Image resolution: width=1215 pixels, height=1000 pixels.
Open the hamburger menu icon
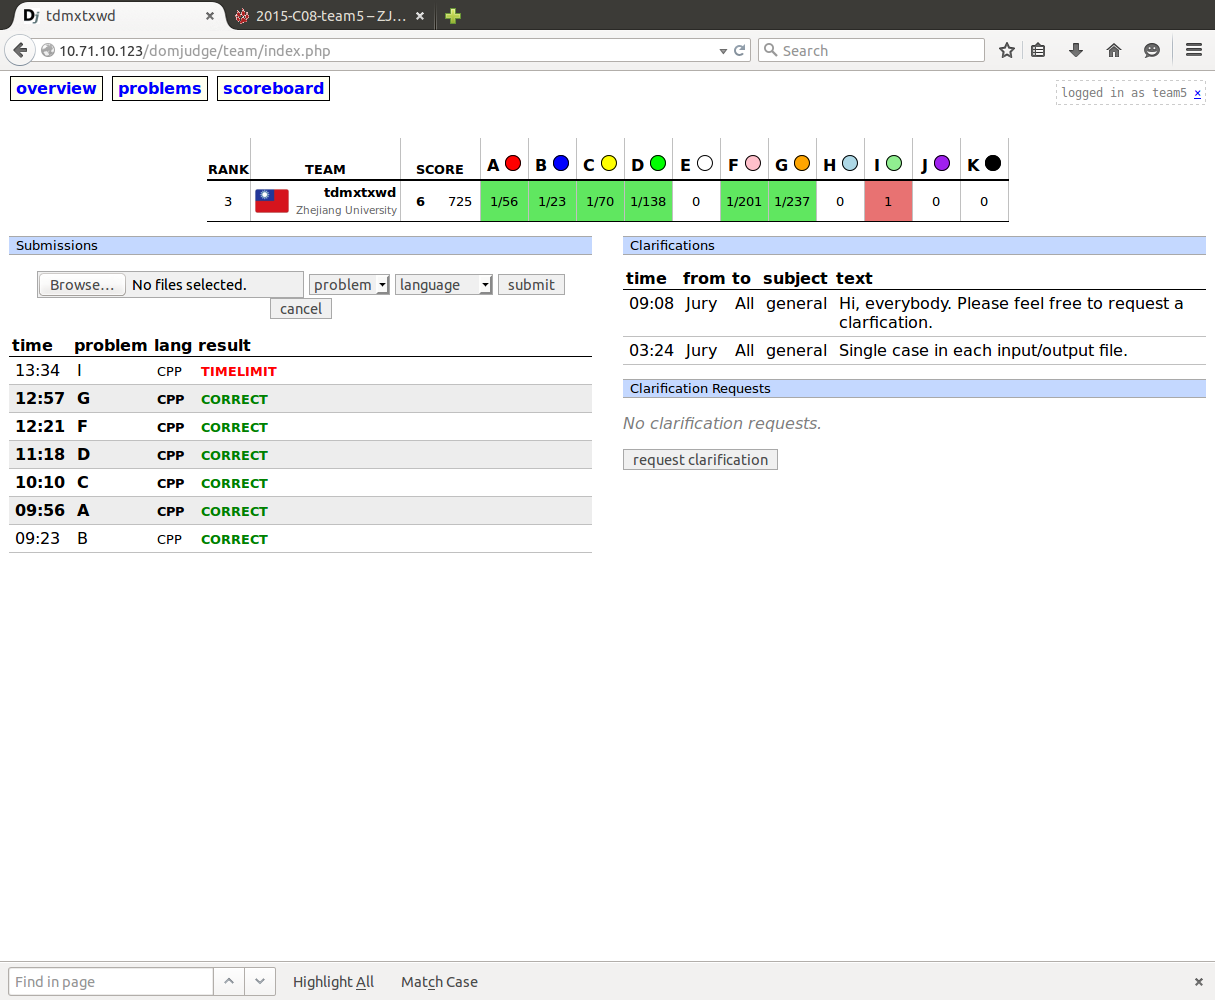(x=1193, y=50)
